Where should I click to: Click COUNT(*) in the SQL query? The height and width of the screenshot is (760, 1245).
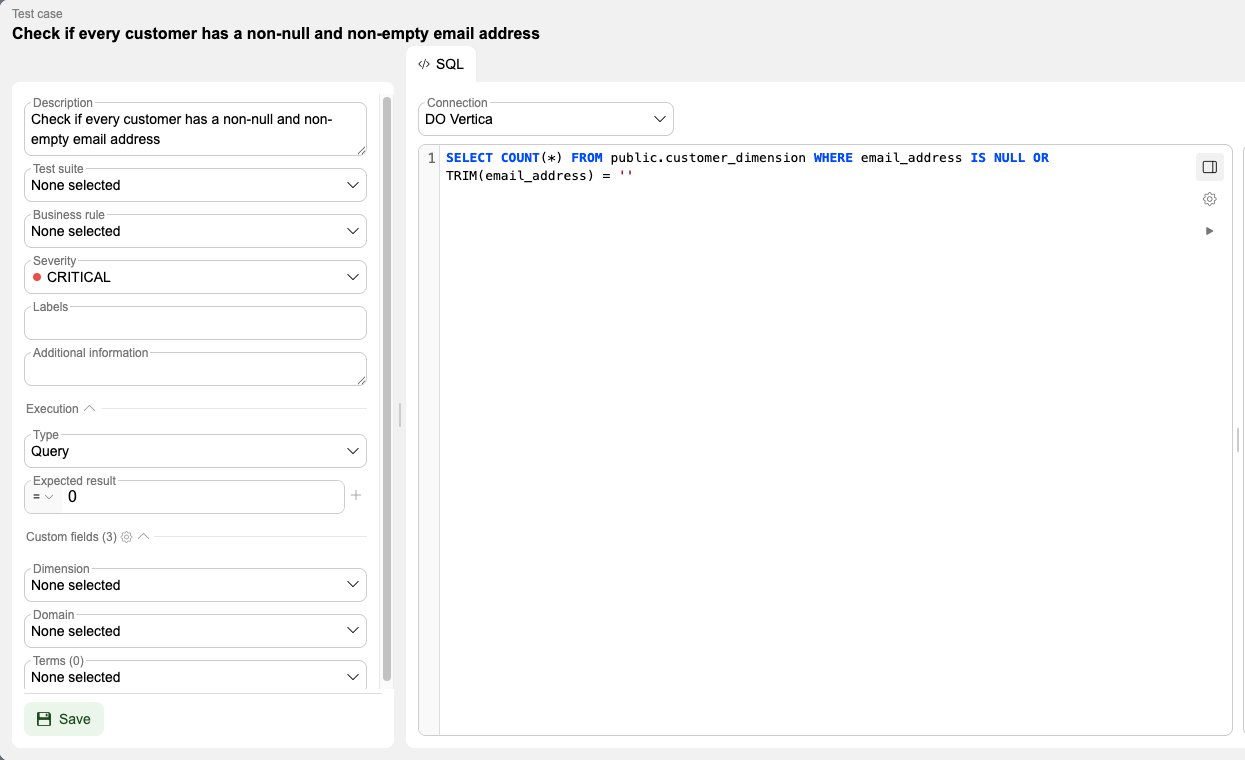coord(532,158)
